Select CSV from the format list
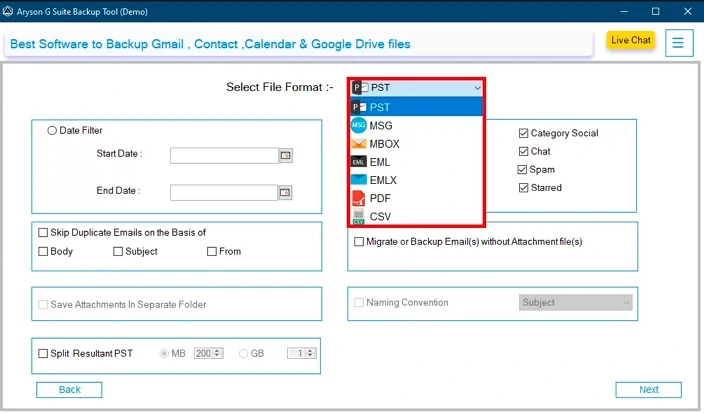Viewport: 704px width, 414px height. [416, 216]
